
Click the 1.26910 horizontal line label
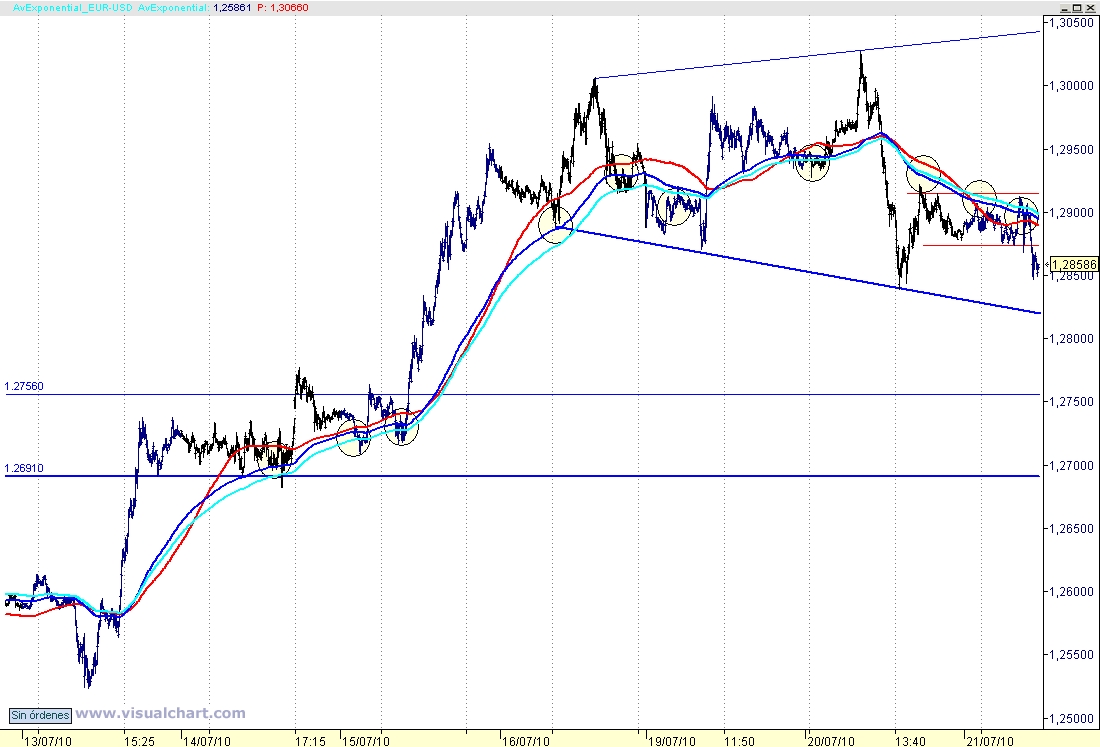[x=24, y=469]
